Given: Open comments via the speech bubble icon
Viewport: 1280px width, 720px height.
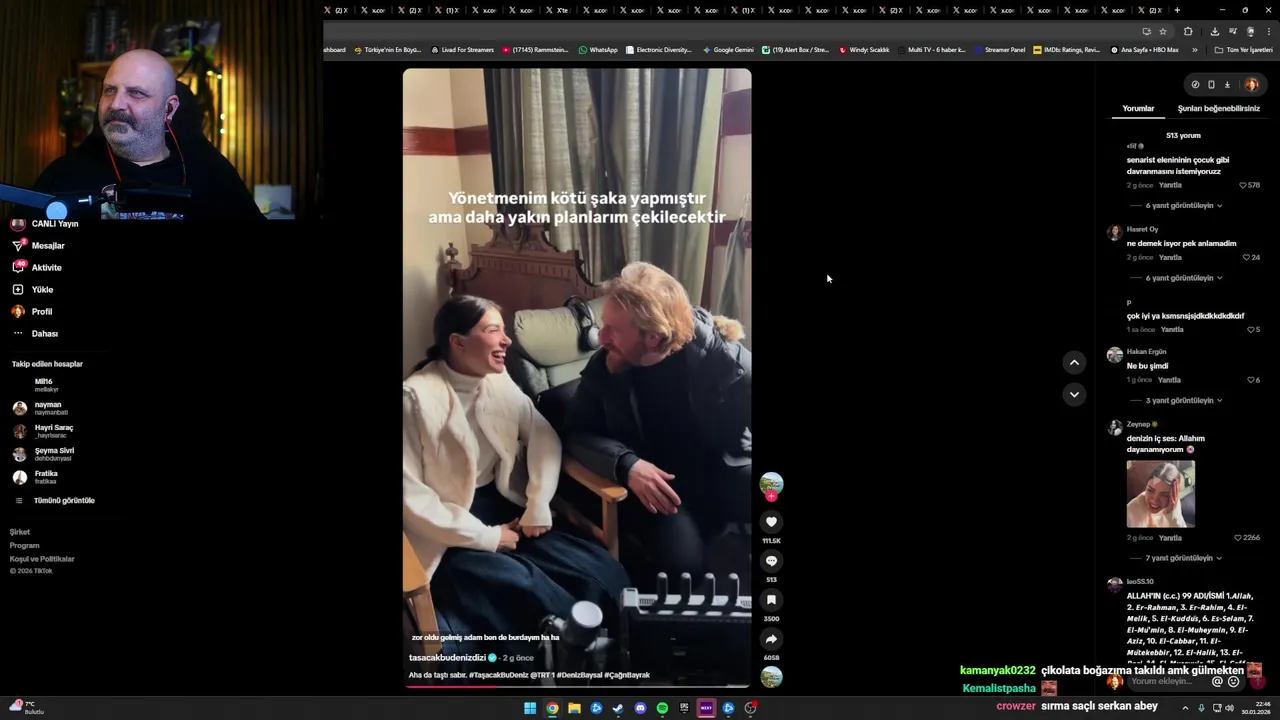Looking at the screenshot, I should [771, 561].
